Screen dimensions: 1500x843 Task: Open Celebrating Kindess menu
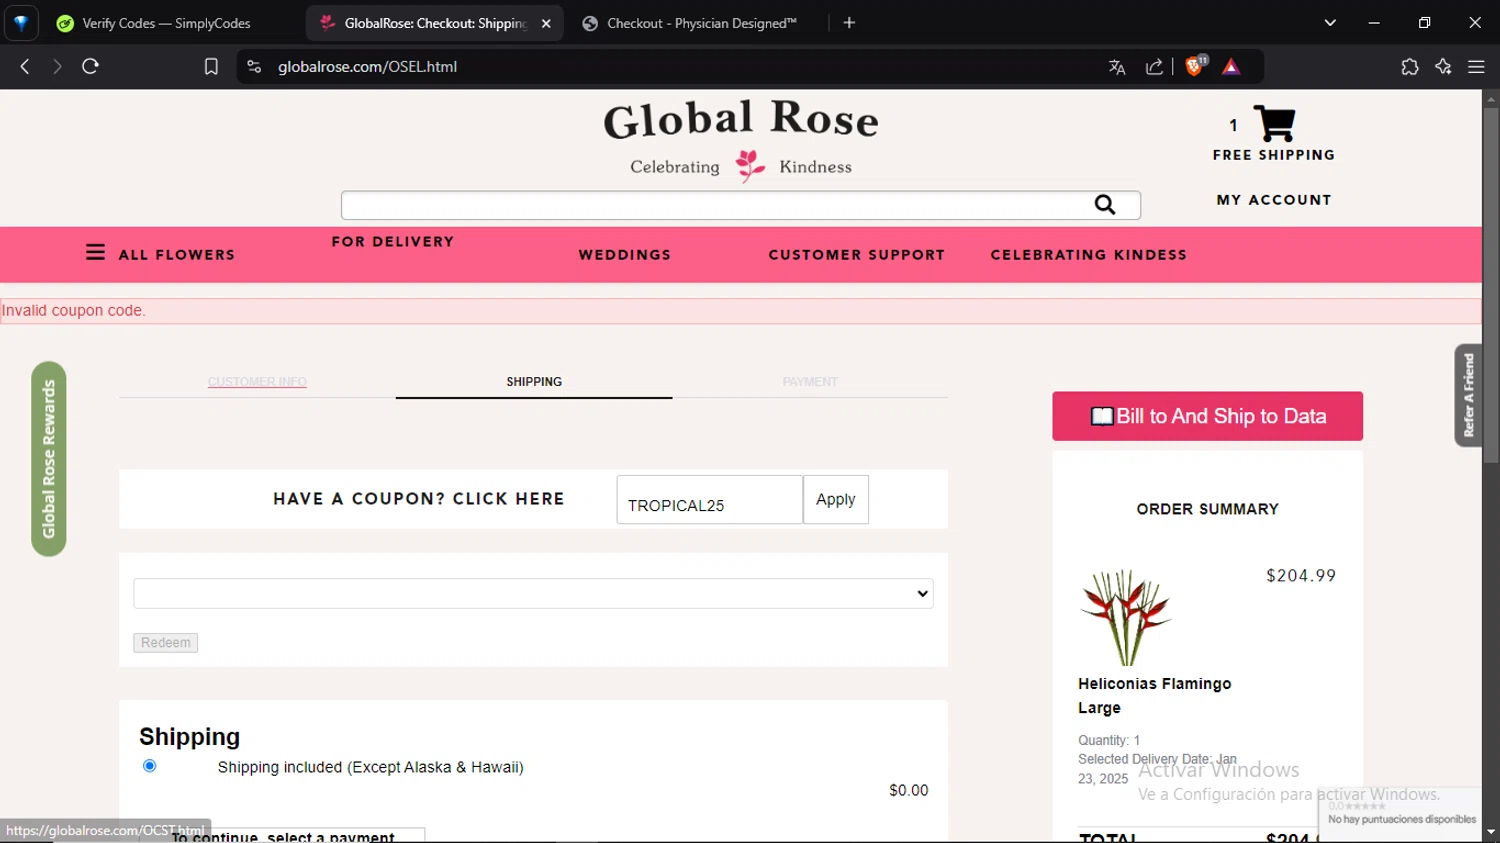1089,255
